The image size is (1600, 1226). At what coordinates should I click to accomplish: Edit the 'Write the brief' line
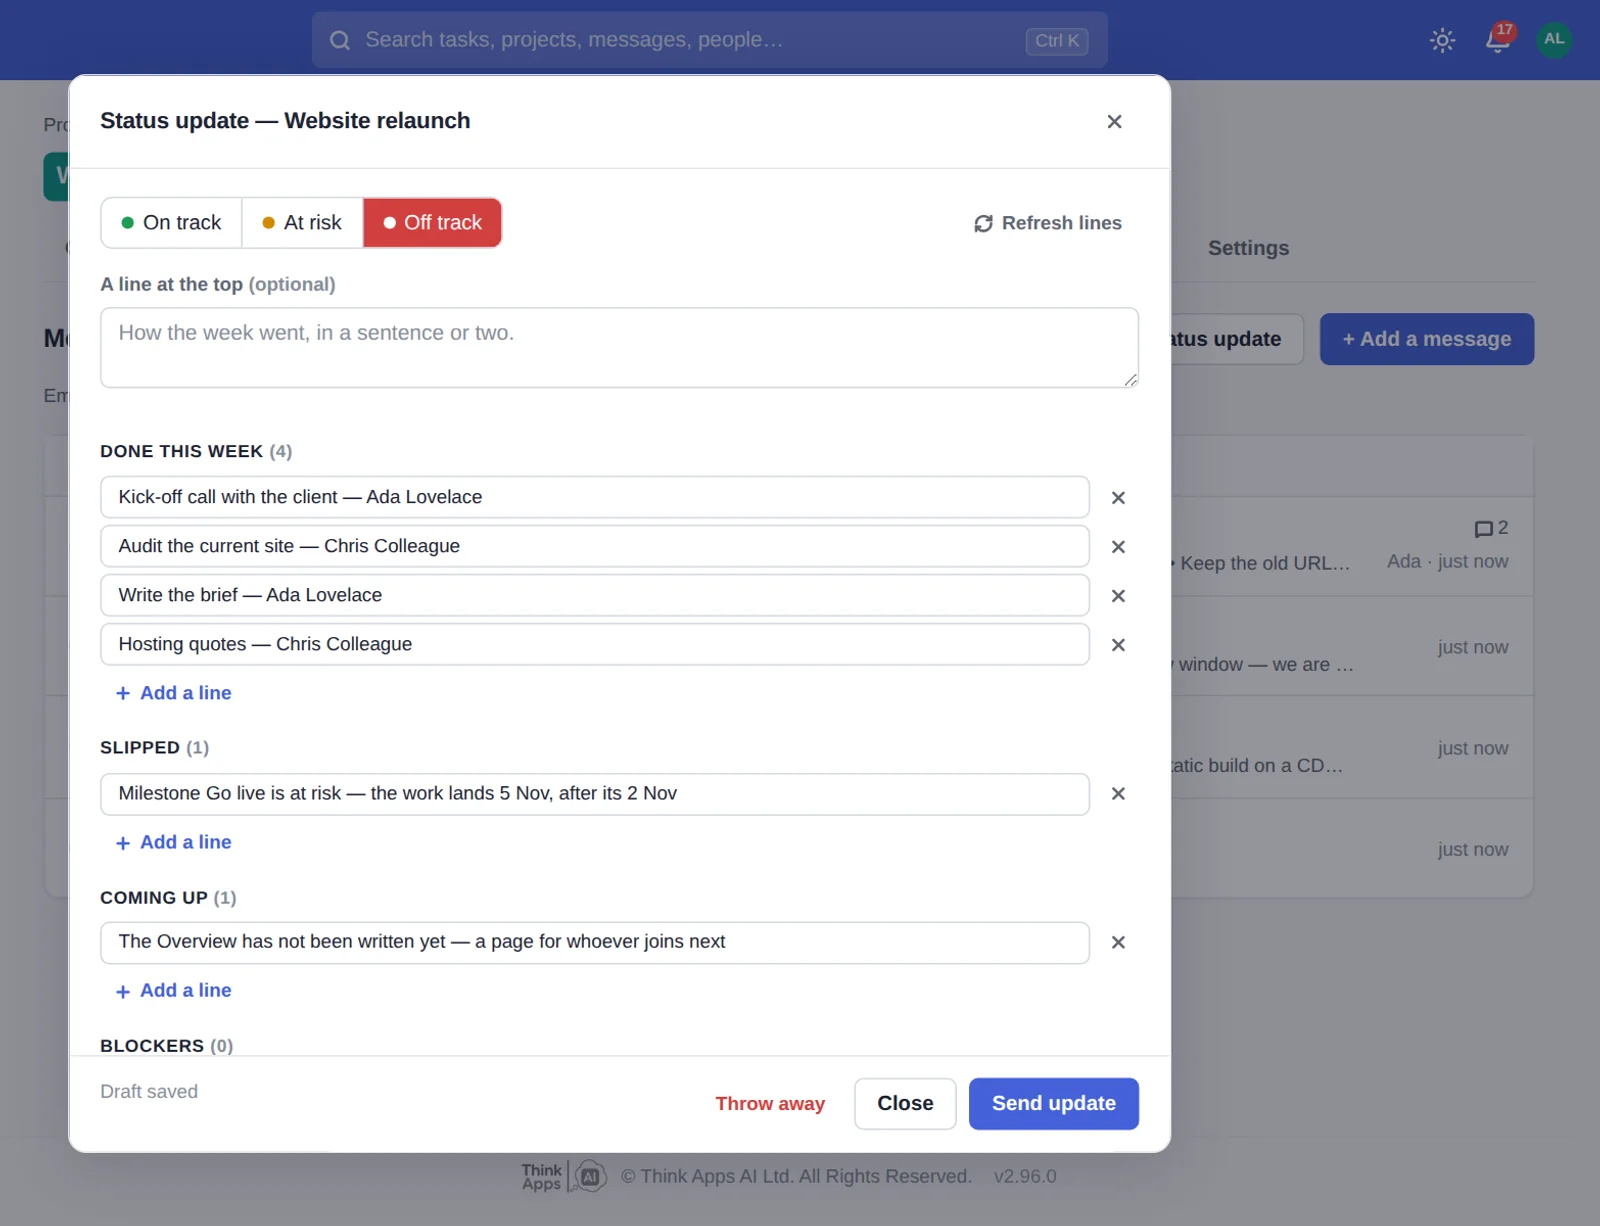594,595
